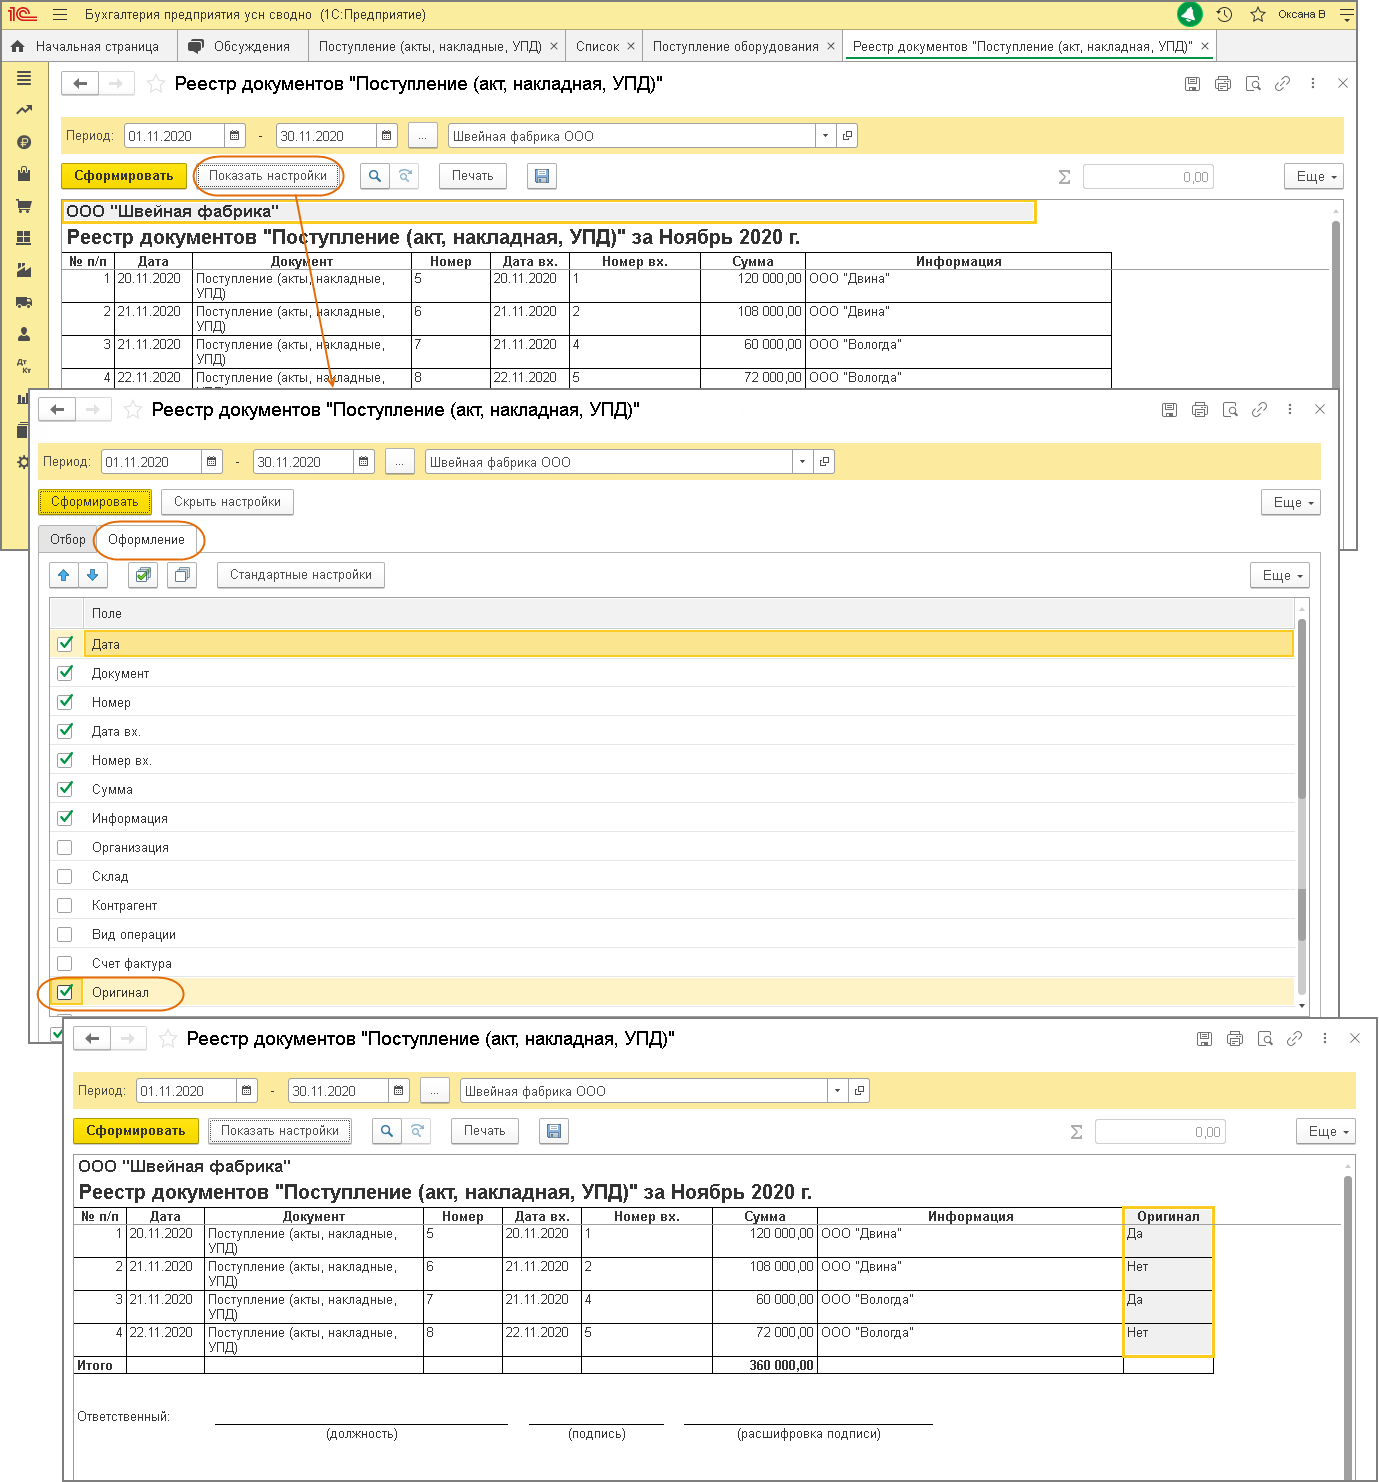
Task: Click Сформировать in top window
Action: tap(124, 176)
